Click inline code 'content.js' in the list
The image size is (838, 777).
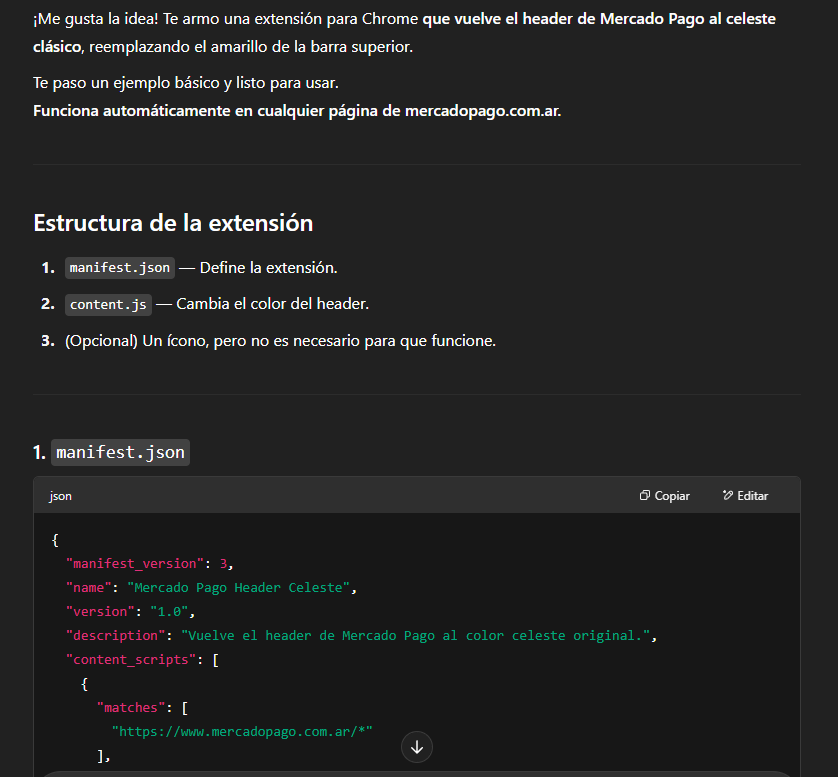click(108, 305)
